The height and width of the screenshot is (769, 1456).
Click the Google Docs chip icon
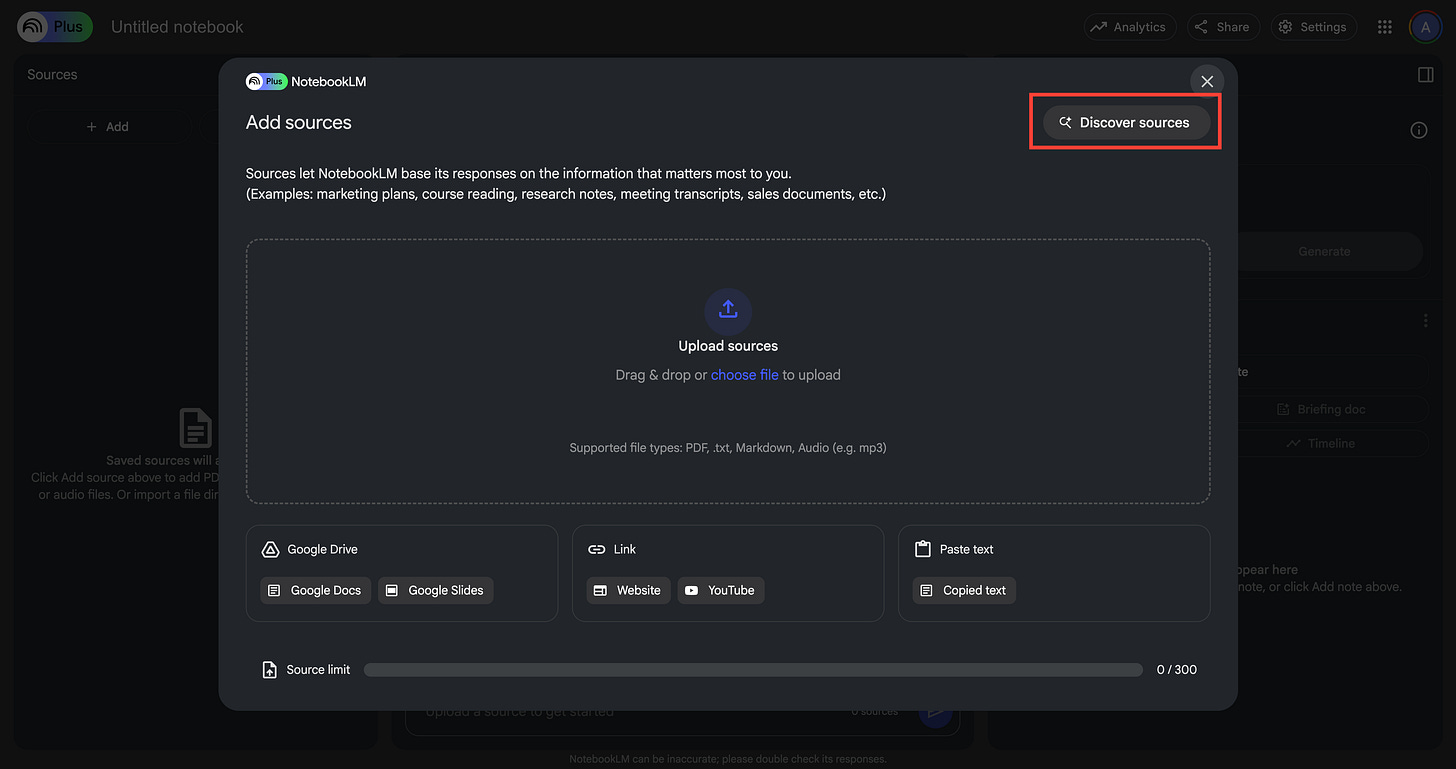[x=274, y=590]
